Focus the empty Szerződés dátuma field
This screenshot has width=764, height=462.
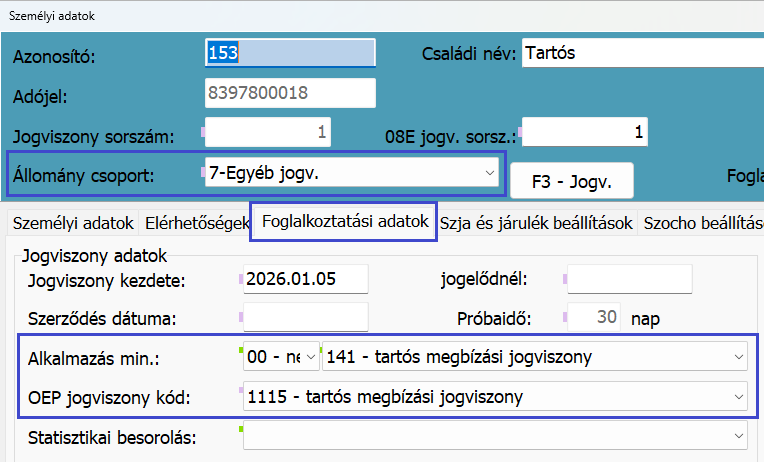tap(306, 318)
